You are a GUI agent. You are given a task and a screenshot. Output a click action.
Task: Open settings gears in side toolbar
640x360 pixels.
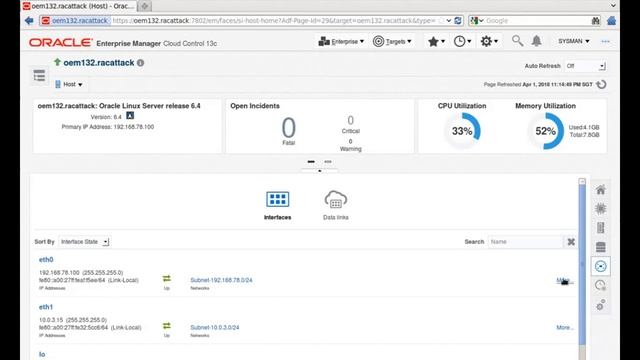pyautogui.click(x=600, y=305)
